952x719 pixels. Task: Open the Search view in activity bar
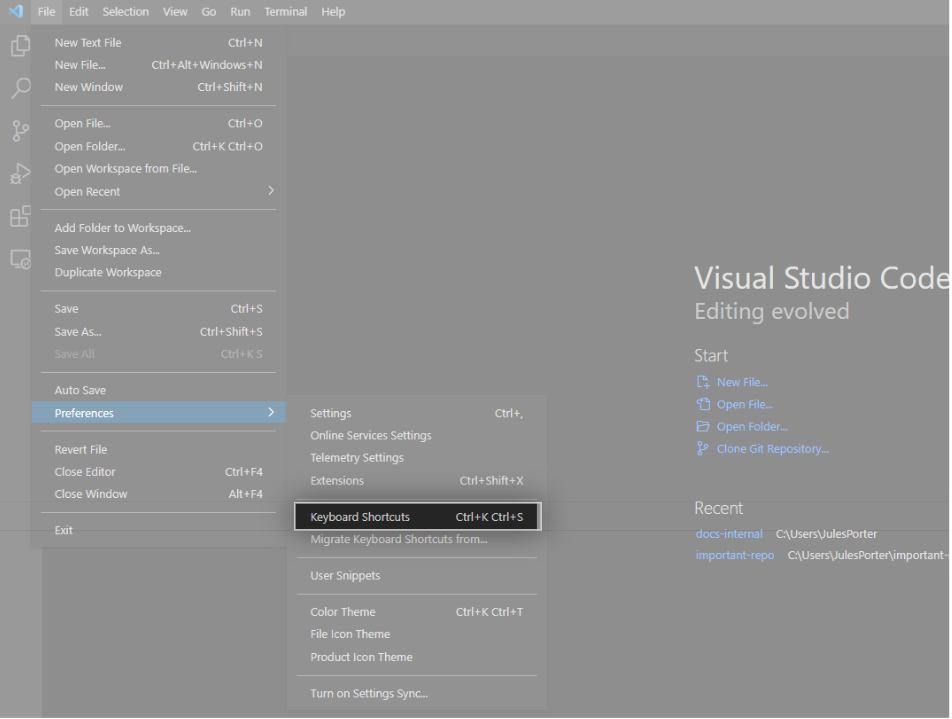pos(21,88)
